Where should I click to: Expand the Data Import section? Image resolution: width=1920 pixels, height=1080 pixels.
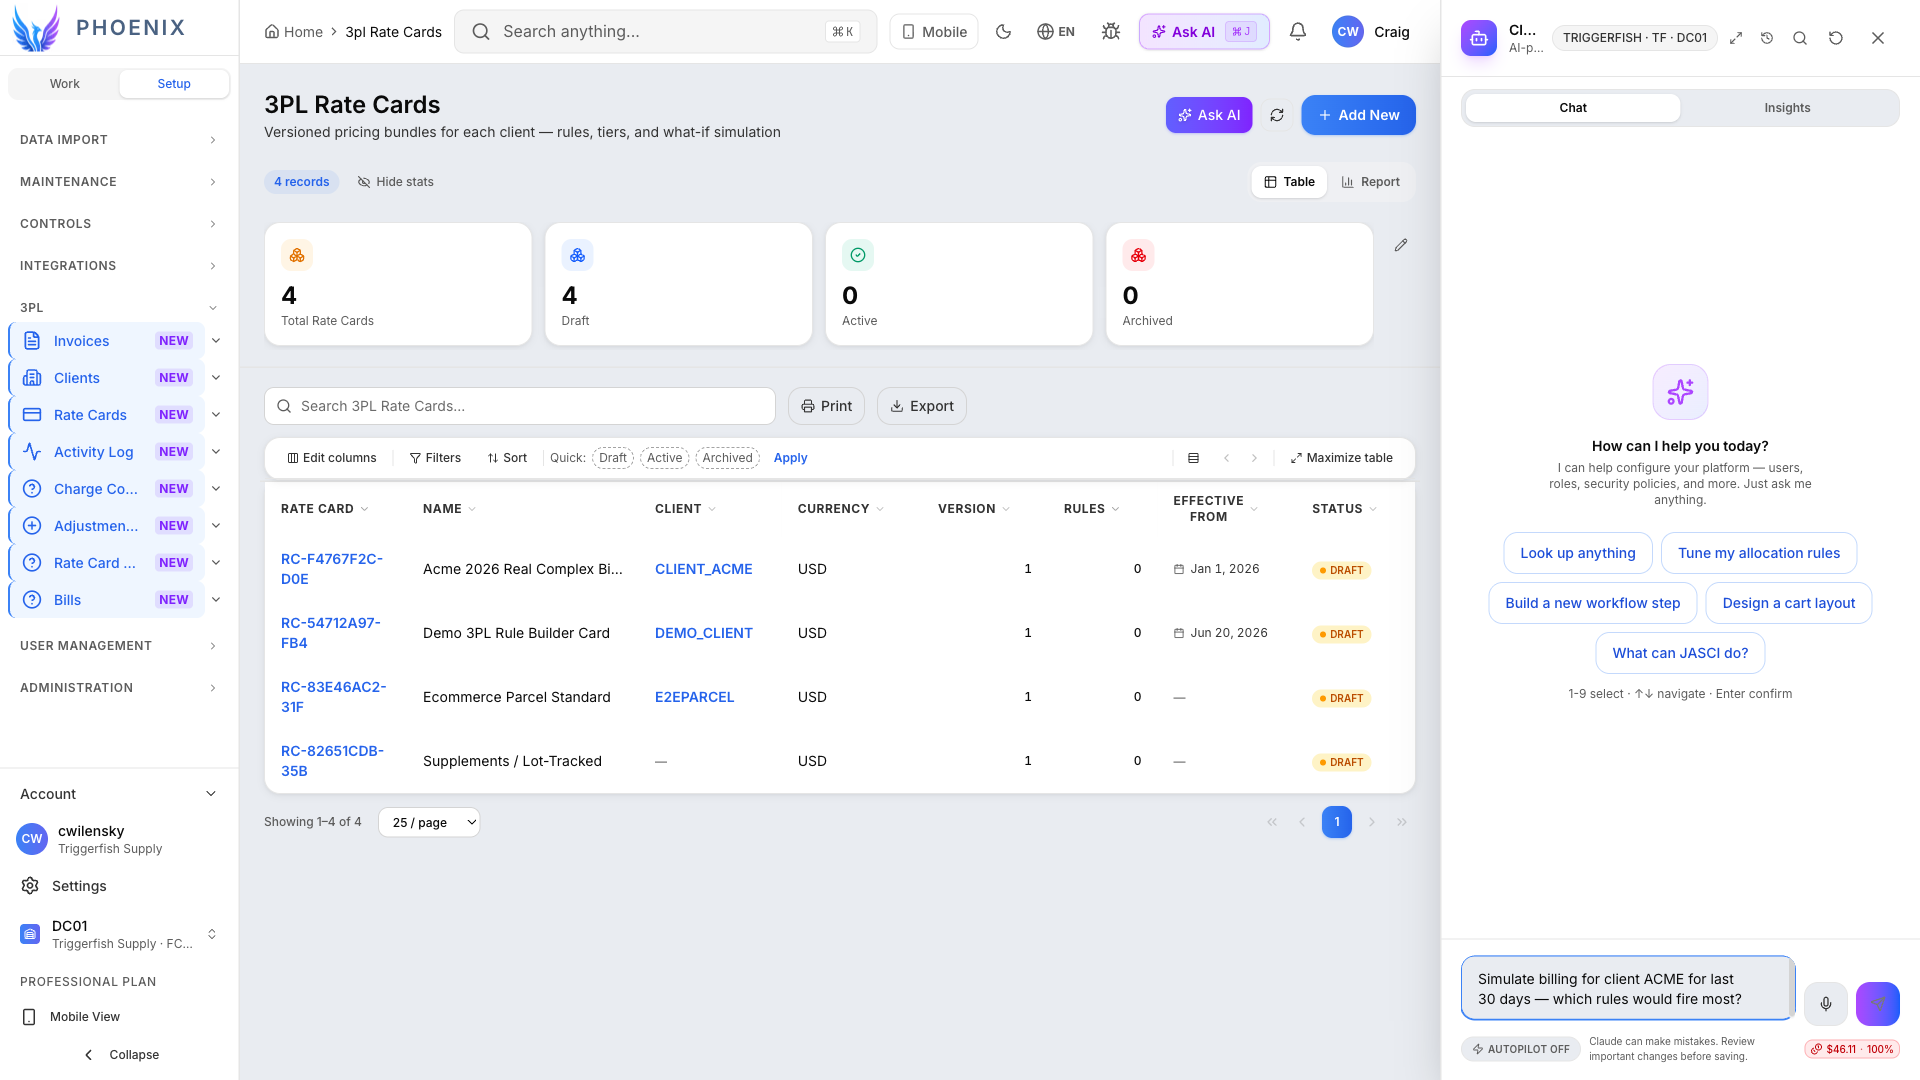click(x=118, y=140)
